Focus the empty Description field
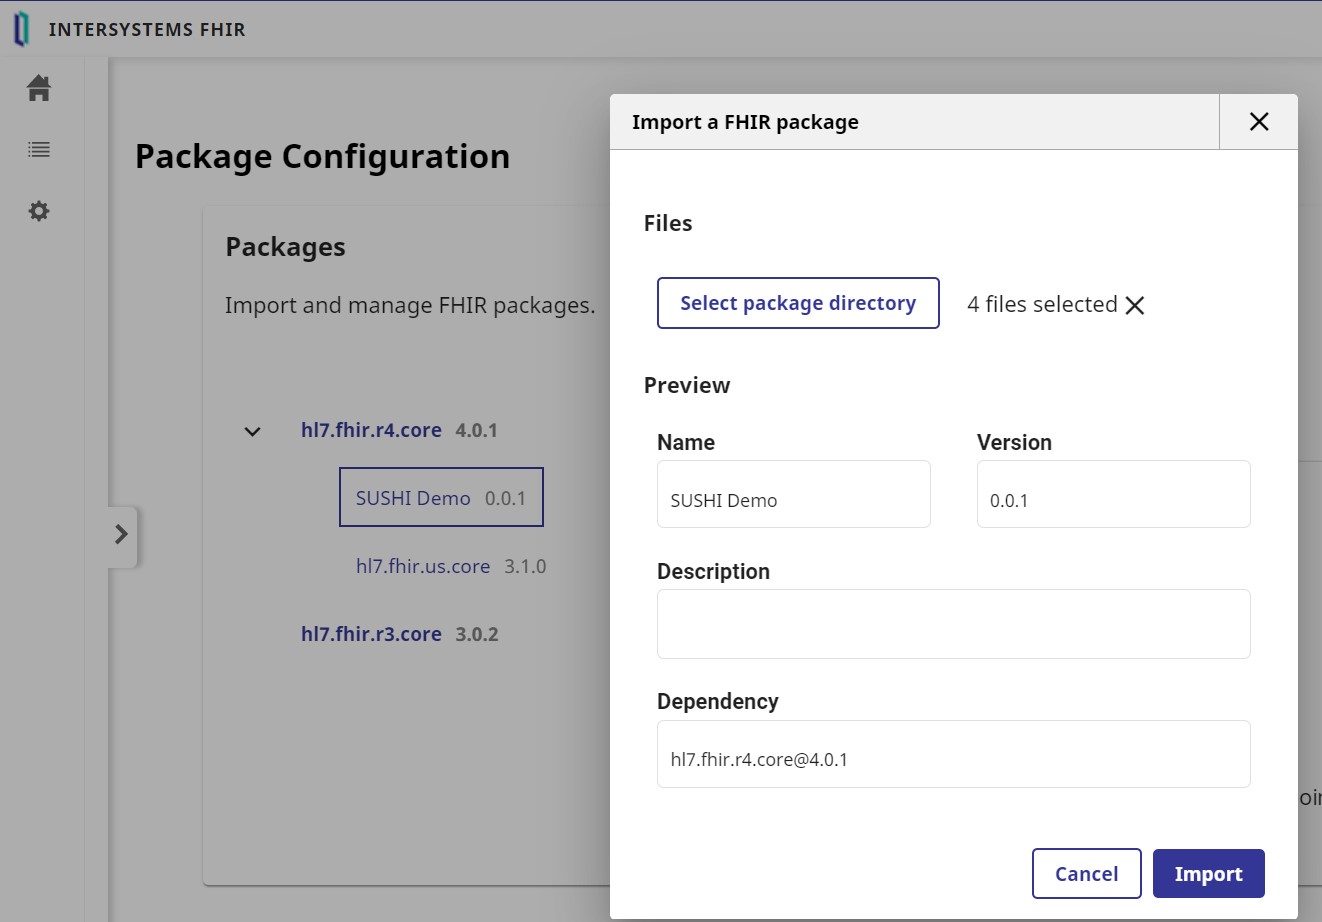The height and width of the screenshot is (922, 1322). click(953, 624)
